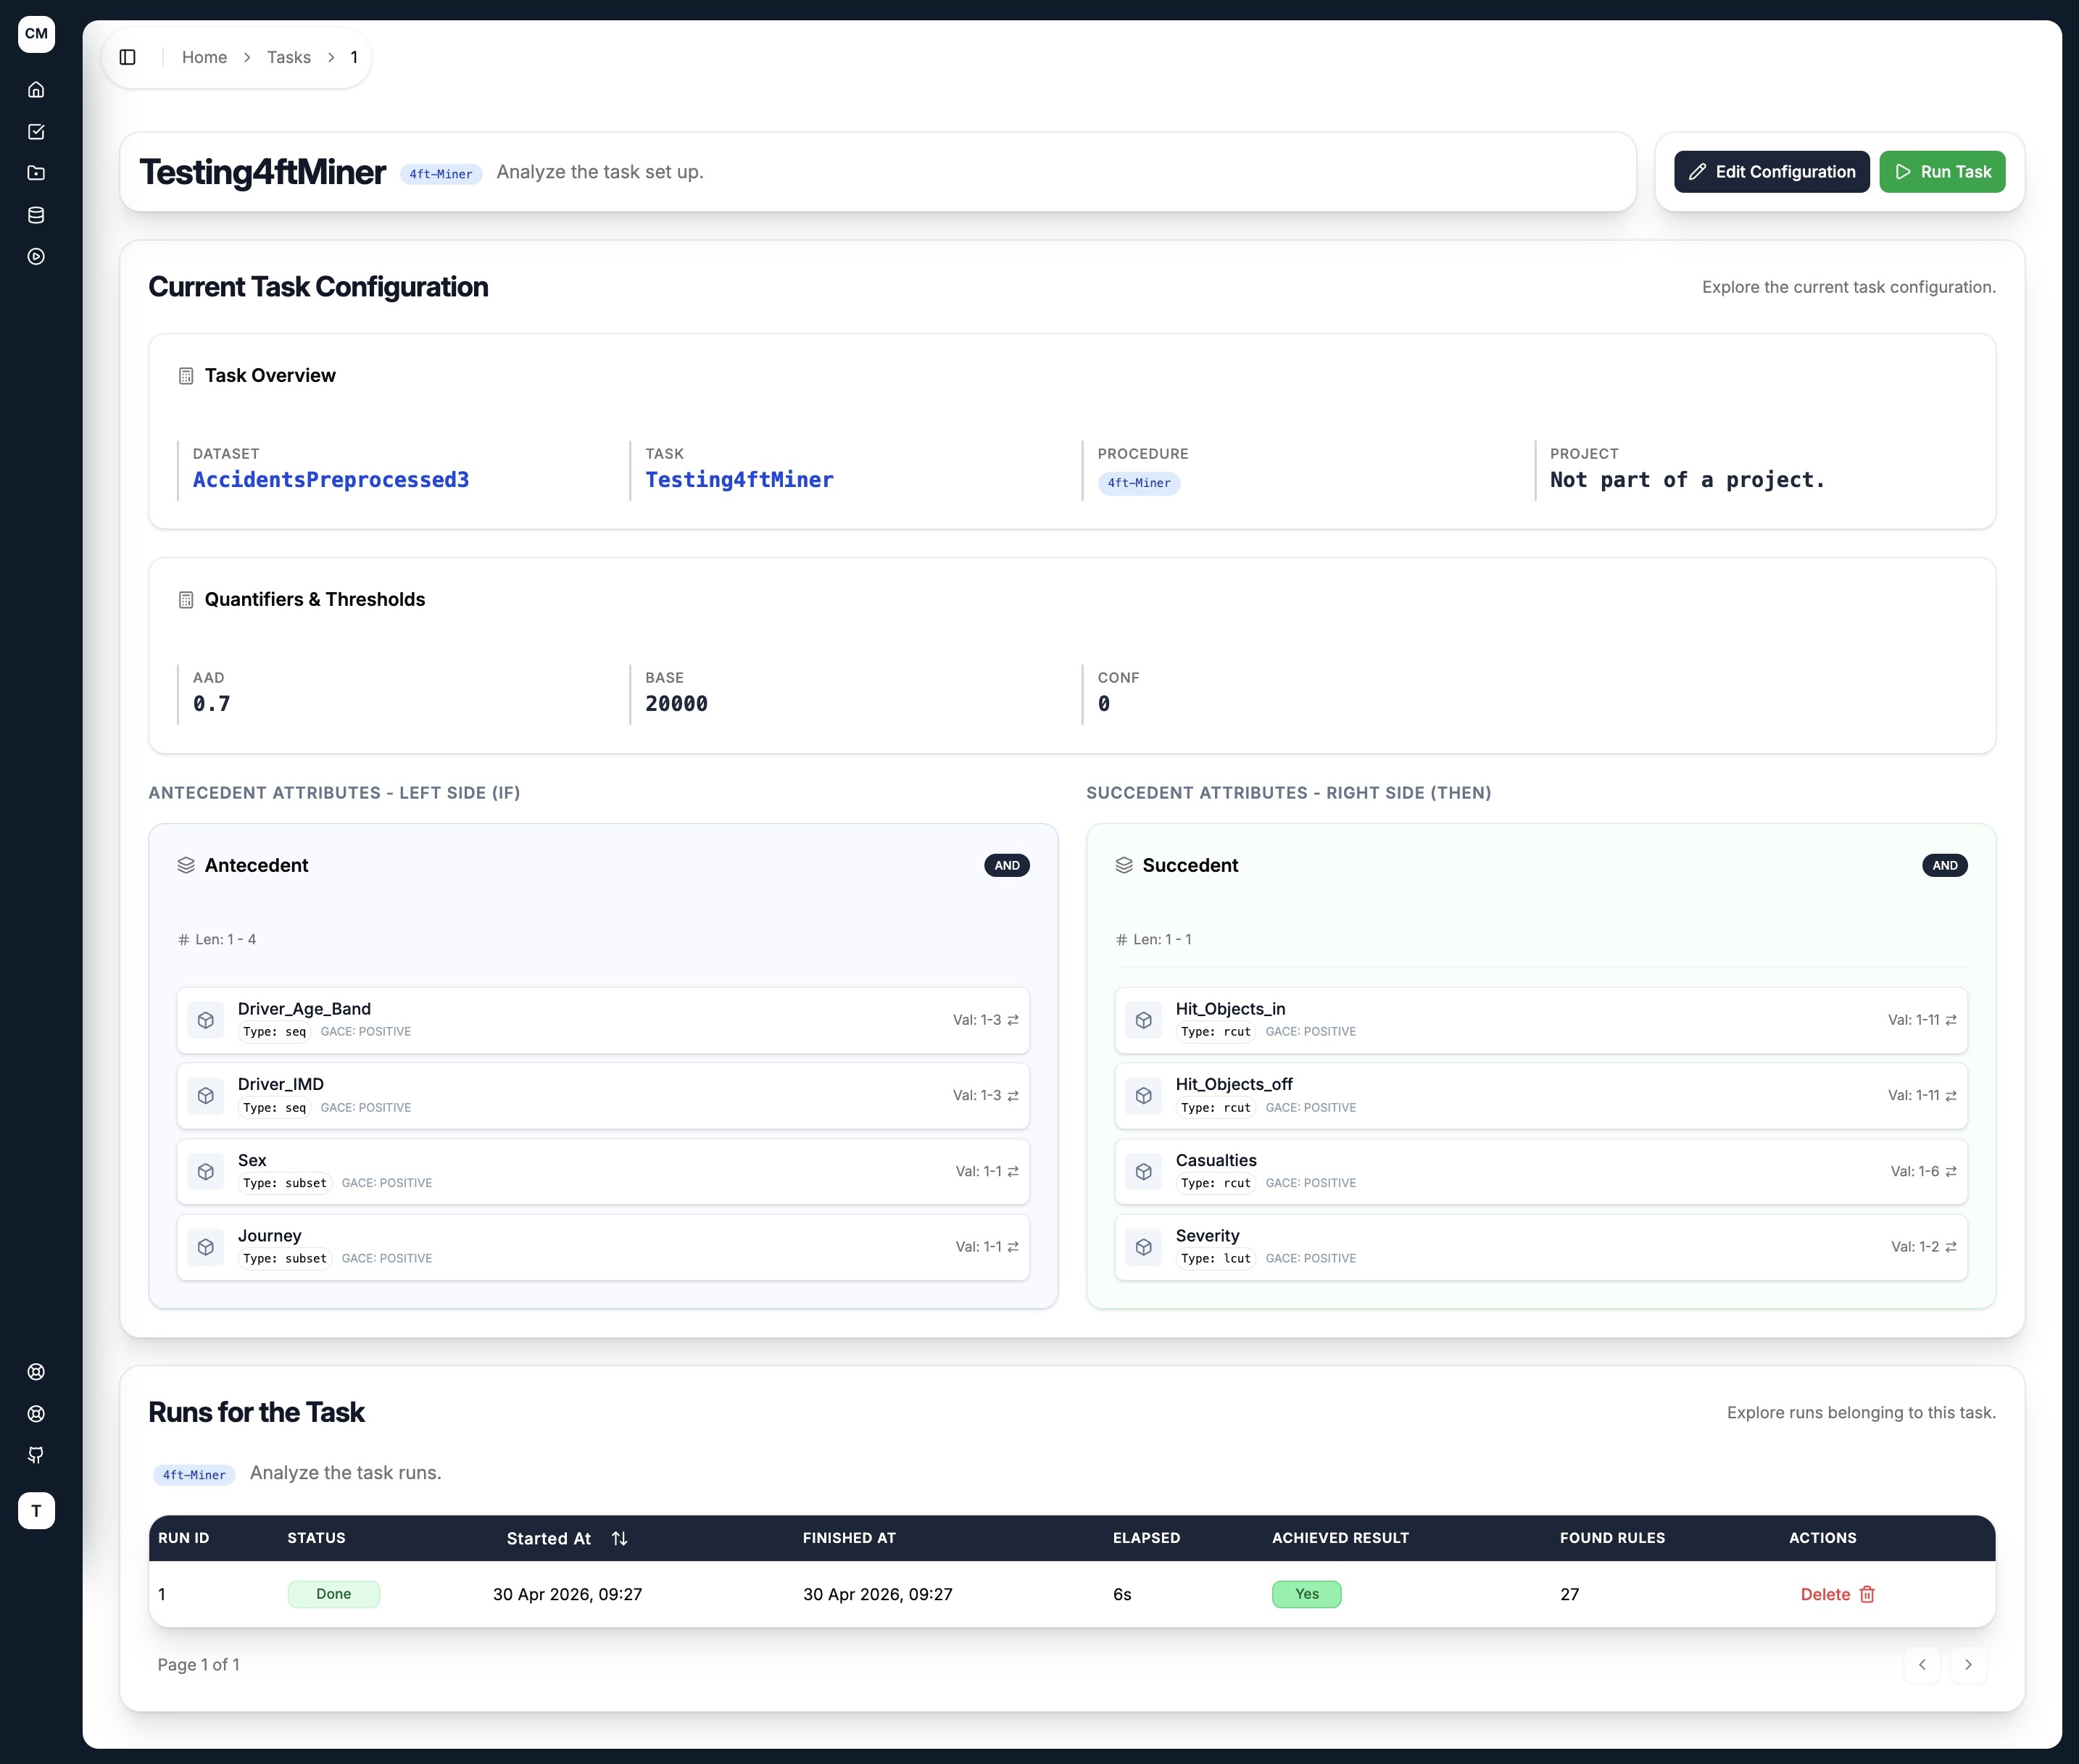Go to next page of runs
2079x1764 pixels.
pyautogui.click(x=1968, y=1665)
